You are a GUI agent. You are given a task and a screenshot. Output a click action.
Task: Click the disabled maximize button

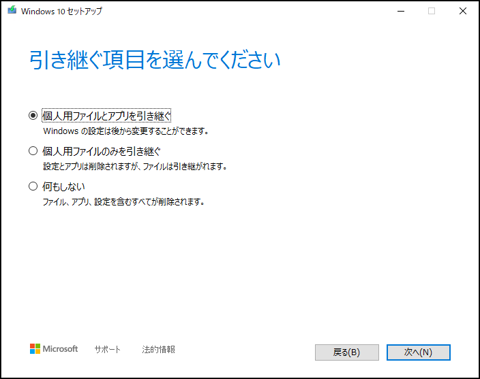pos(431,11)
